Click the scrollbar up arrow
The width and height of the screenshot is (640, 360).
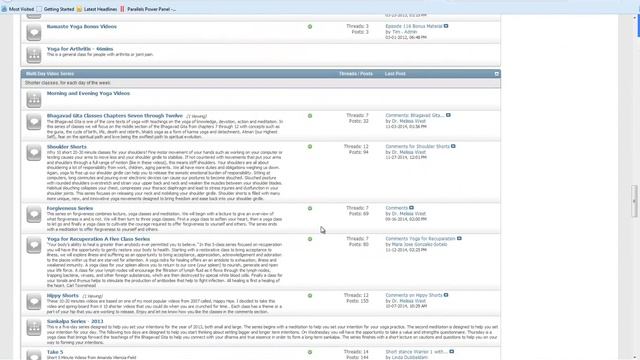point(634,18)
